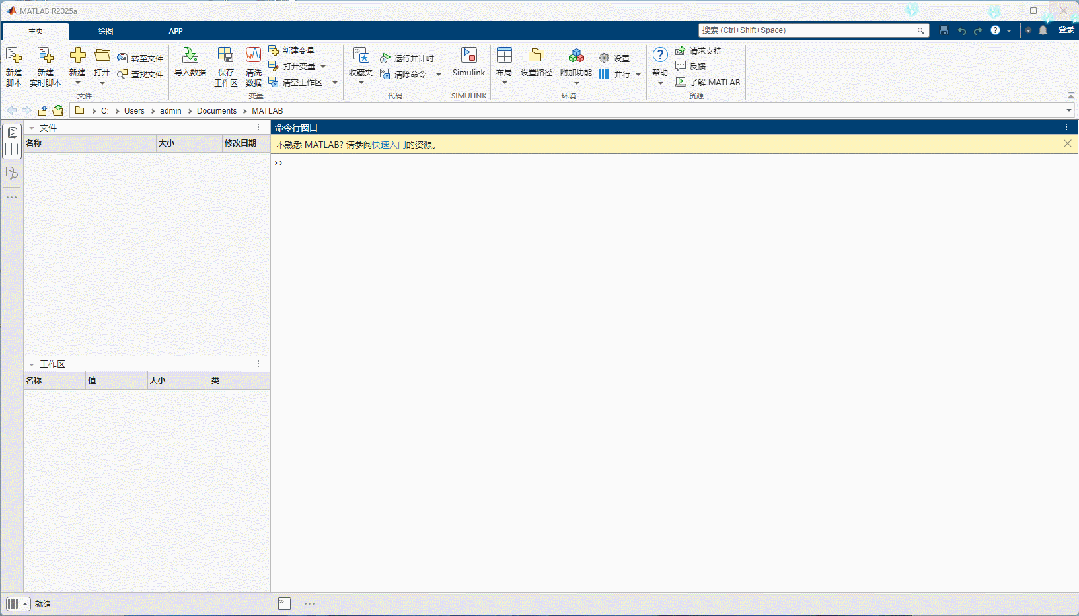The width and height of the screenshot is (1079, 616).
Task: Open the address bar history dropdown
Action: tap(1069, 111)
